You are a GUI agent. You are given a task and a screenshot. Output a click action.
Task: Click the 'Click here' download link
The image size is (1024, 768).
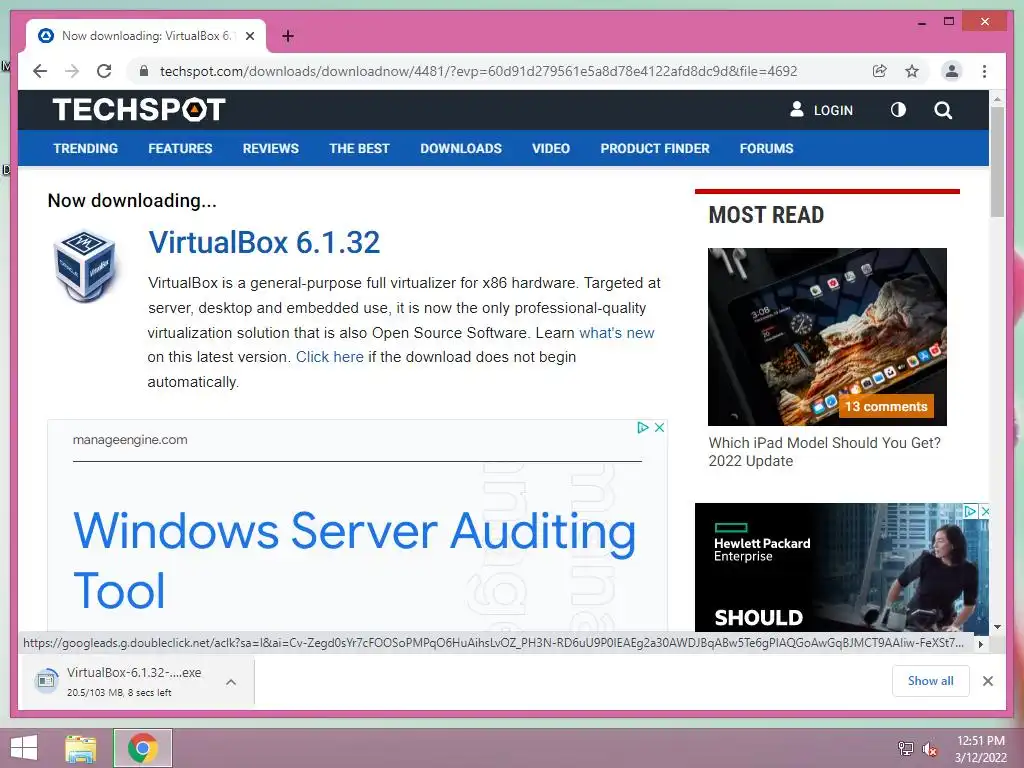click(x=330, y=357)
